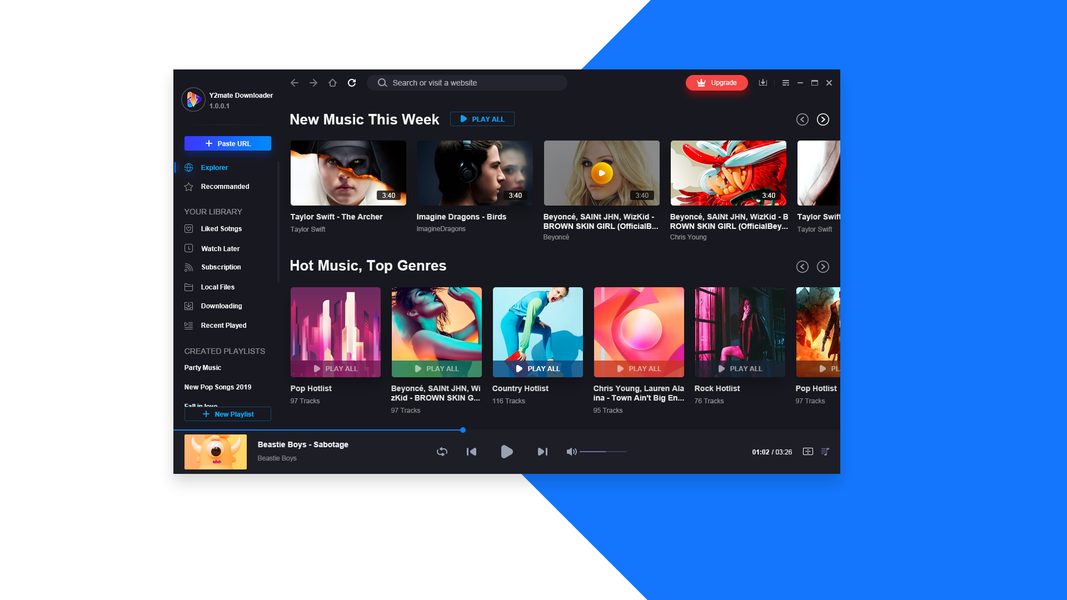Click the Paste URL button
Screen dimensions: 1067x600
point(227,144)
